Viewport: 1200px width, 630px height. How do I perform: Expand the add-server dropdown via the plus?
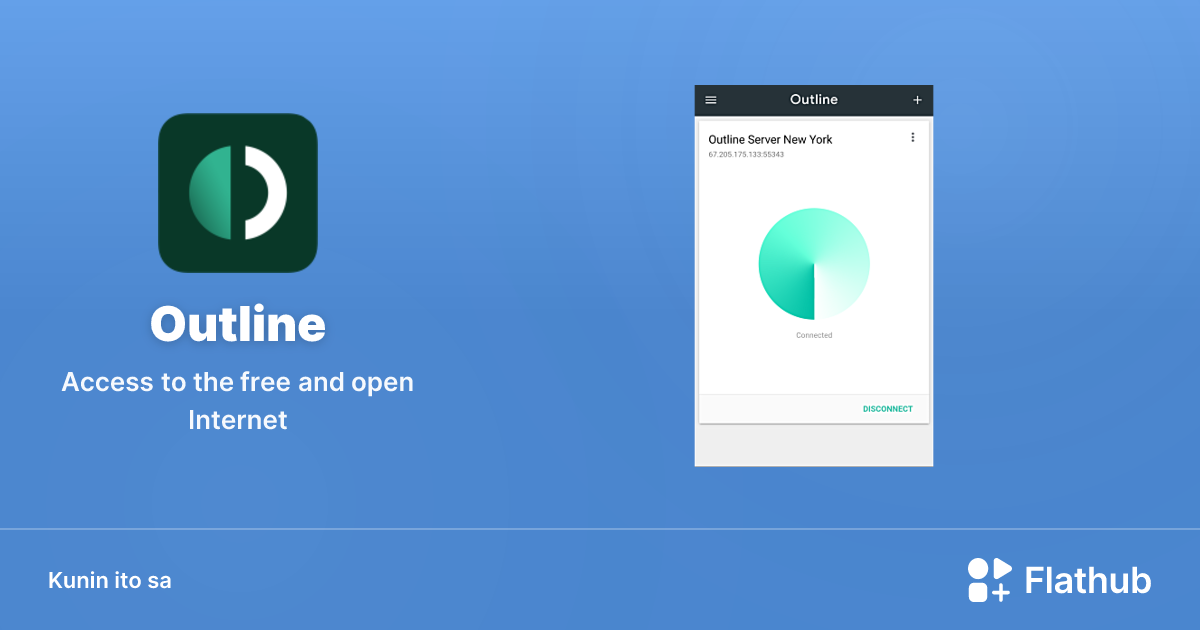click(917, 100)
